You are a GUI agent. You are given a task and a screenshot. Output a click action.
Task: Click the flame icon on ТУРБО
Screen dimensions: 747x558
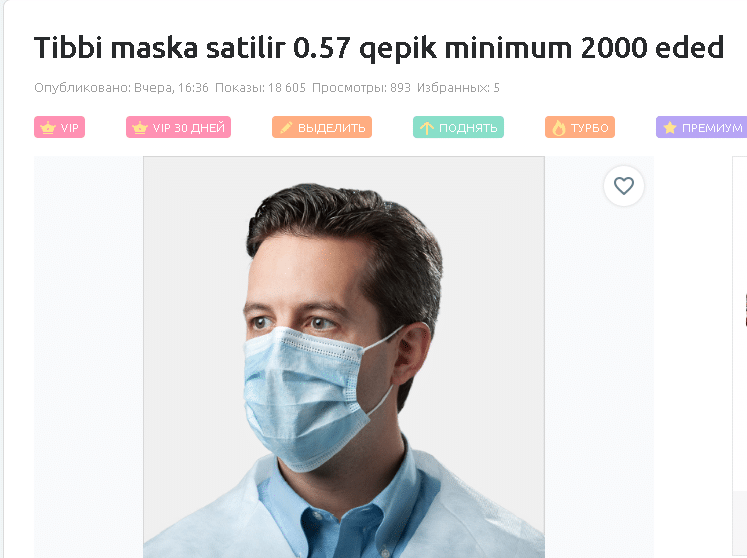click(x=558, y=128)
